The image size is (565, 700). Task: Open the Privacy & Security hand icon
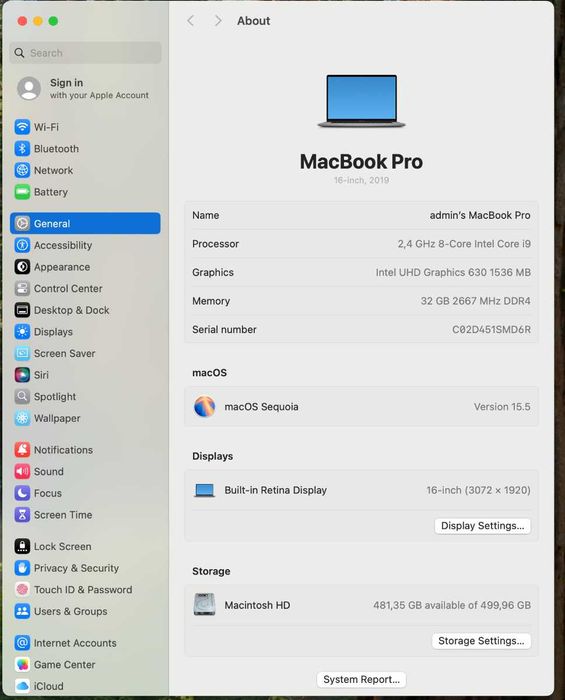tap(22, 568)
